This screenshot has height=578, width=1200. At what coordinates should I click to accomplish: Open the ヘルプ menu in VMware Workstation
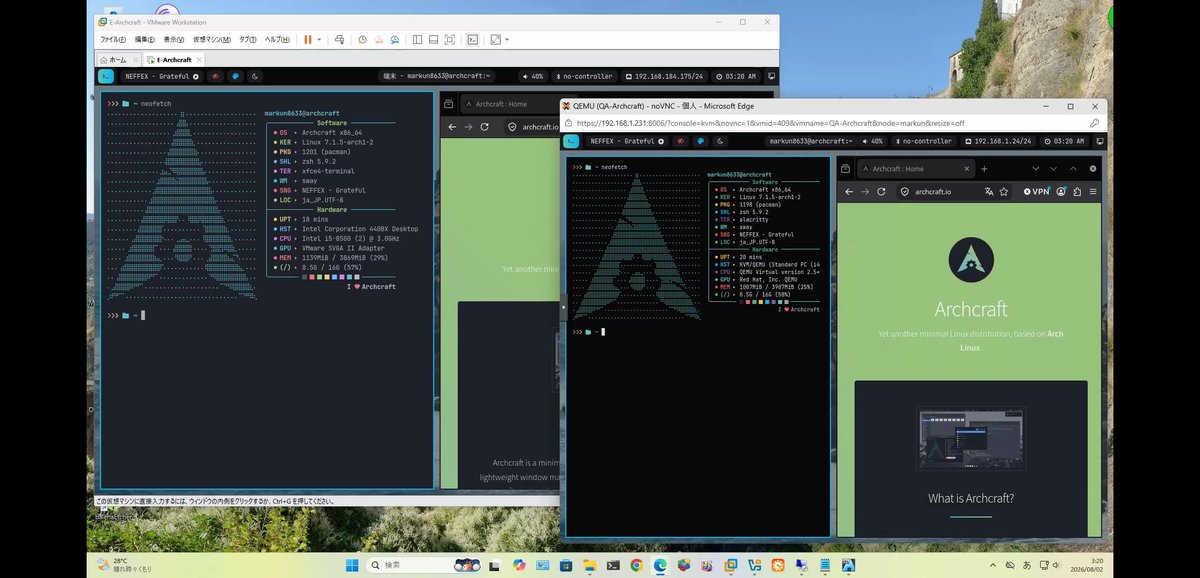(276, 40)
